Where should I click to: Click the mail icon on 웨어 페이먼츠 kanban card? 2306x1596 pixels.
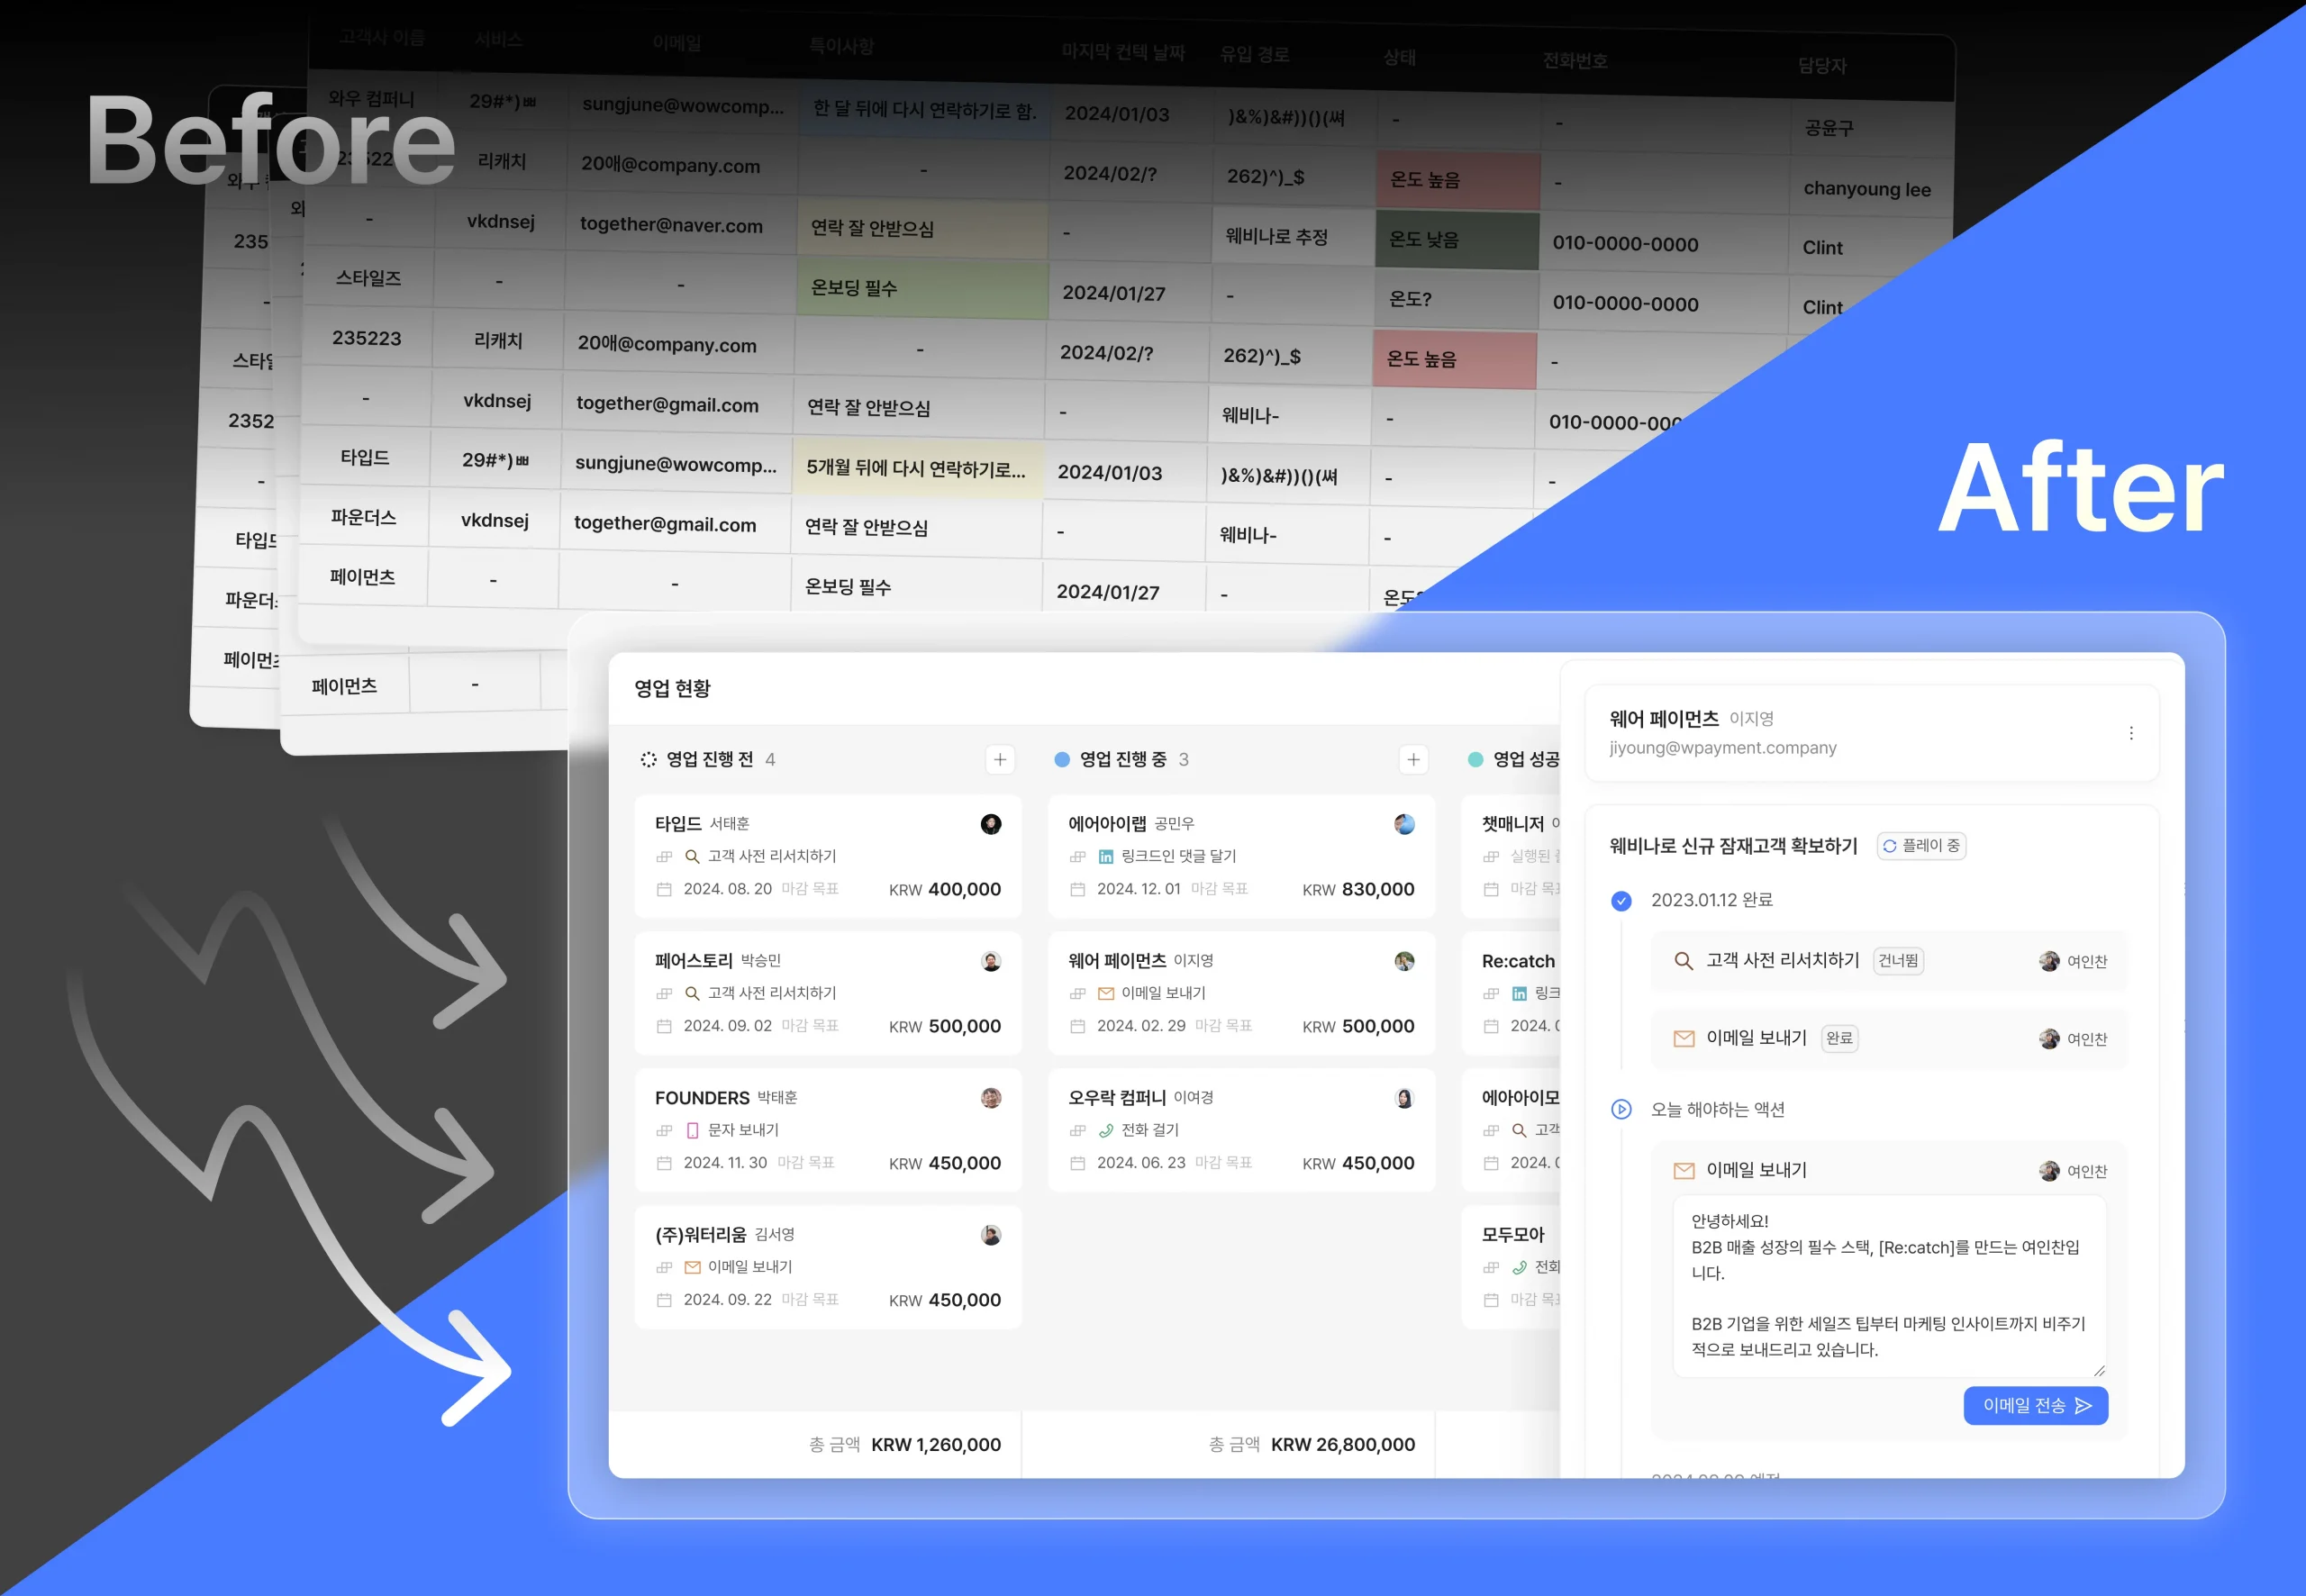click(1105, 993)
